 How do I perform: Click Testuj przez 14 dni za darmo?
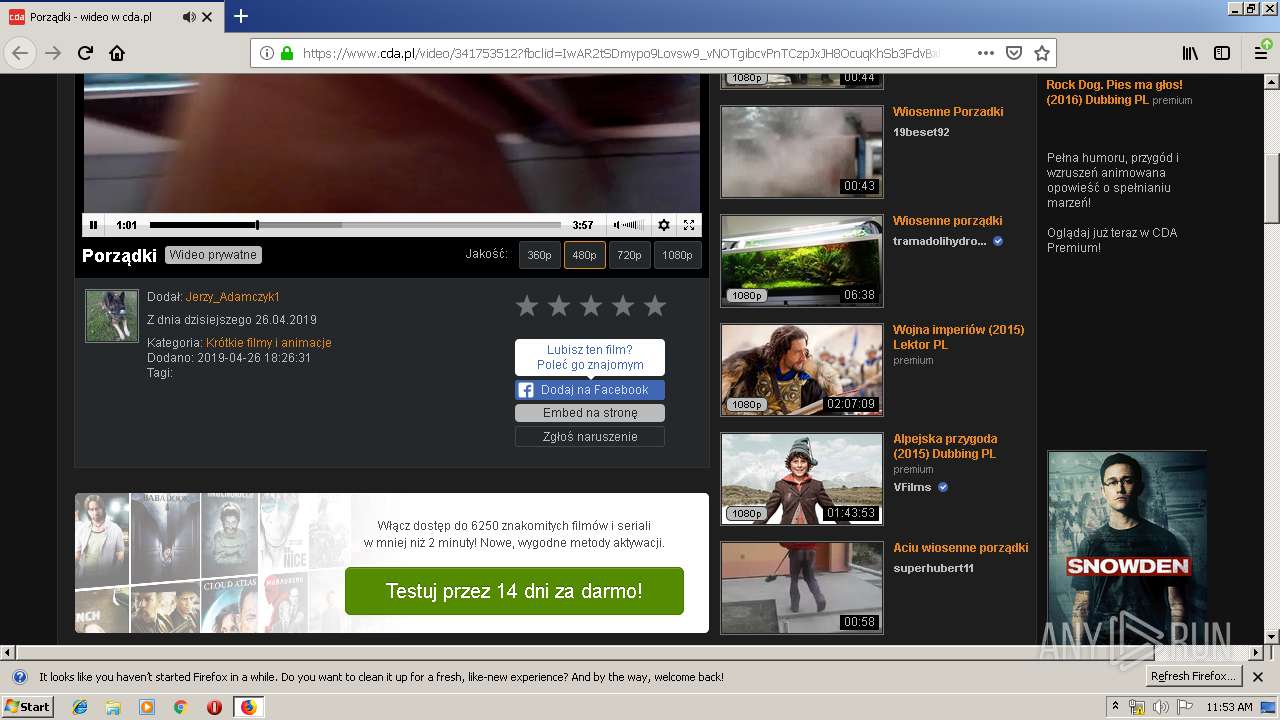[x=514, y=591]
